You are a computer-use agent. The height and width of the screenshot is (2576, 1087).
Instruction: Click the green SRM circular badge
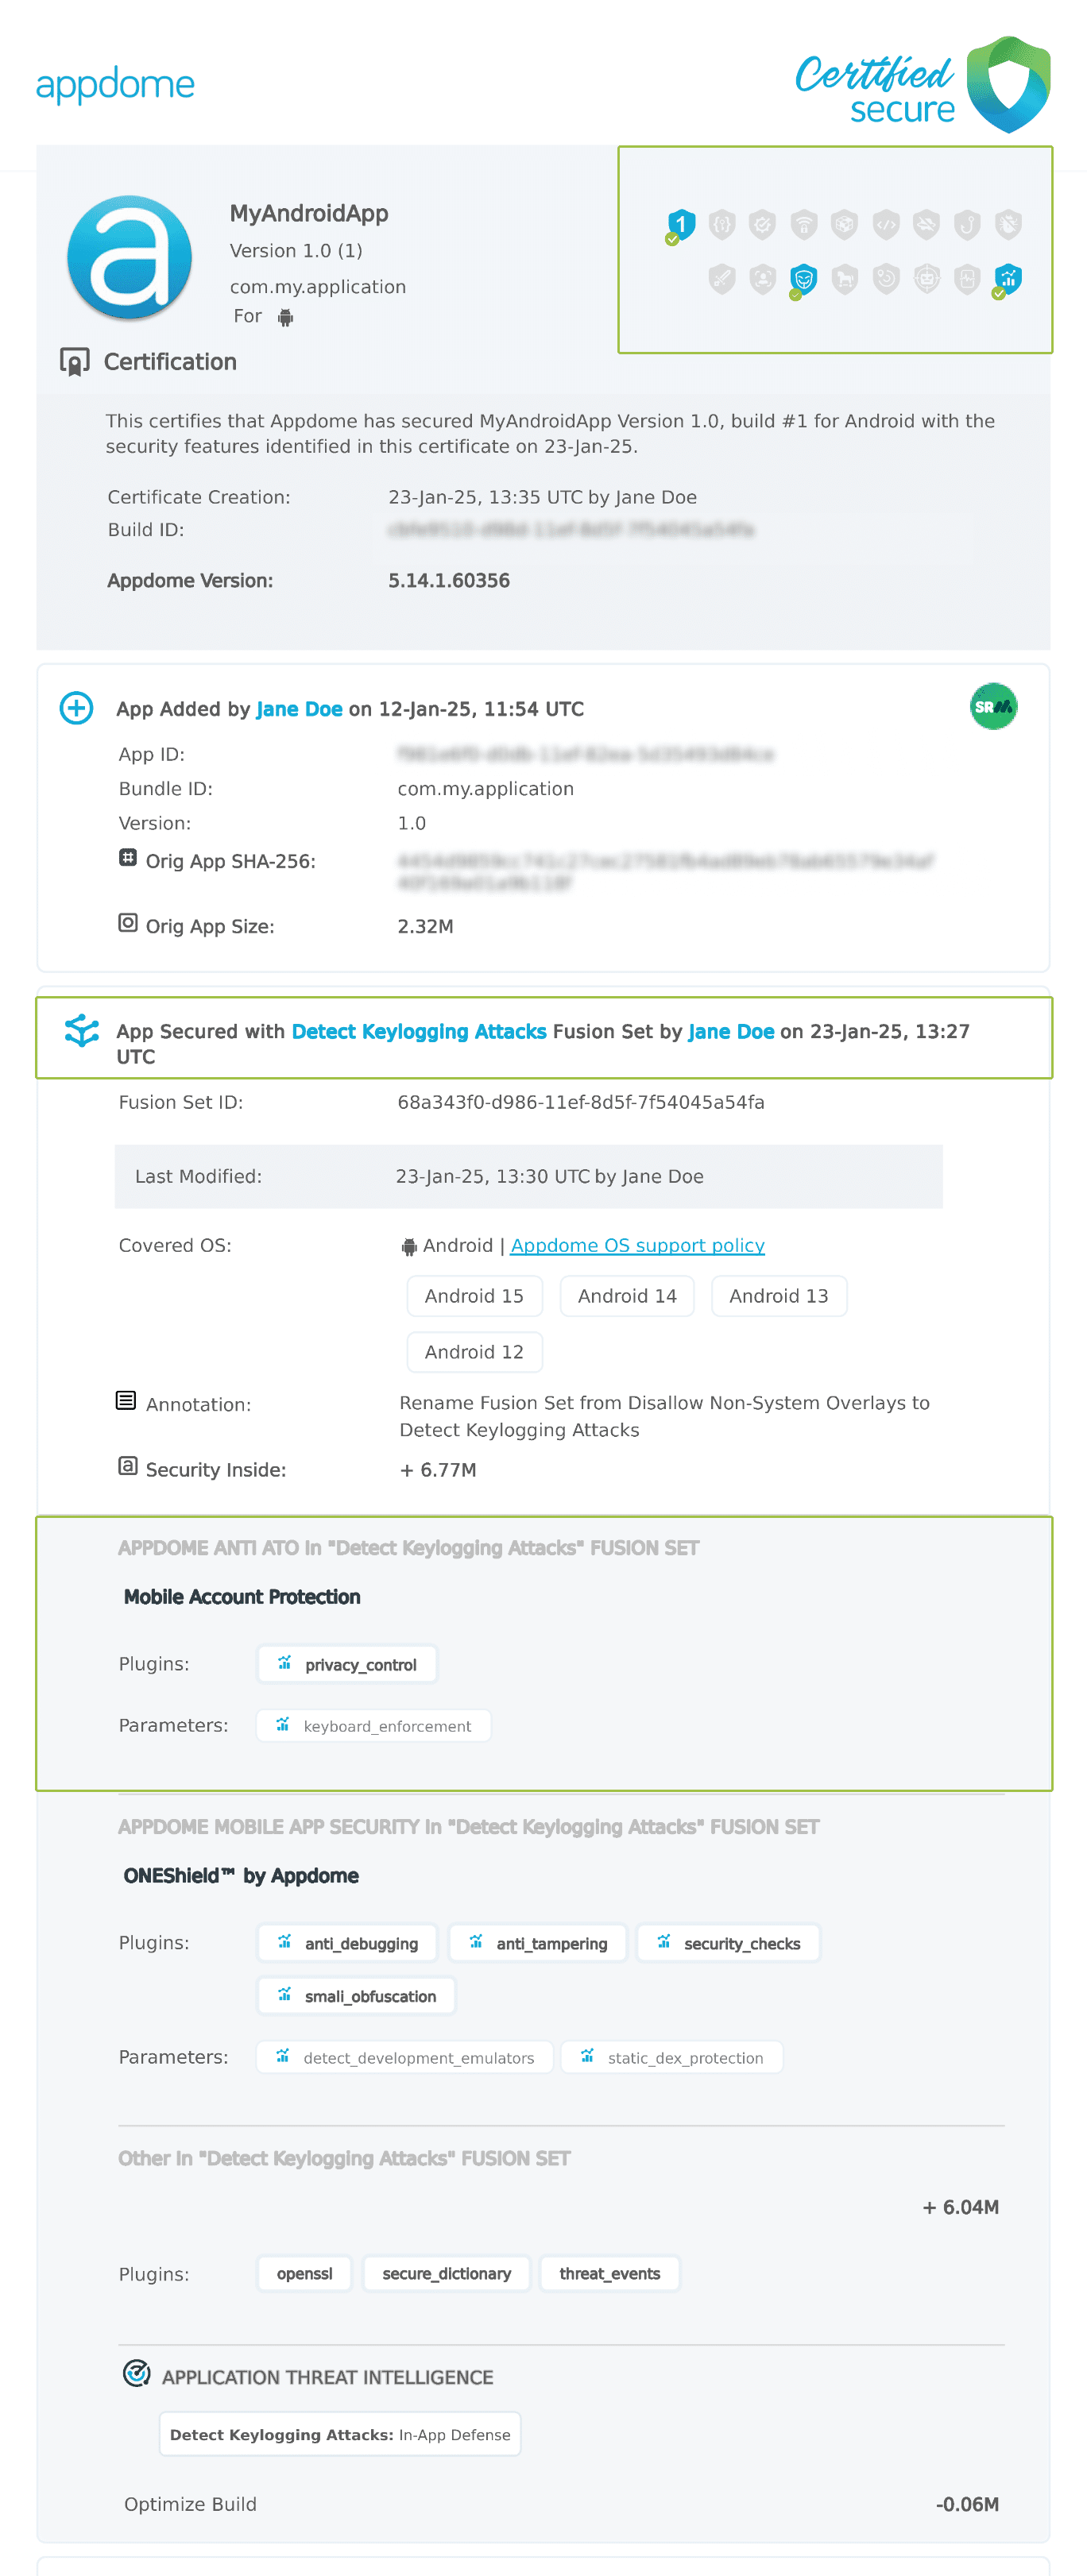click(993, 707)
